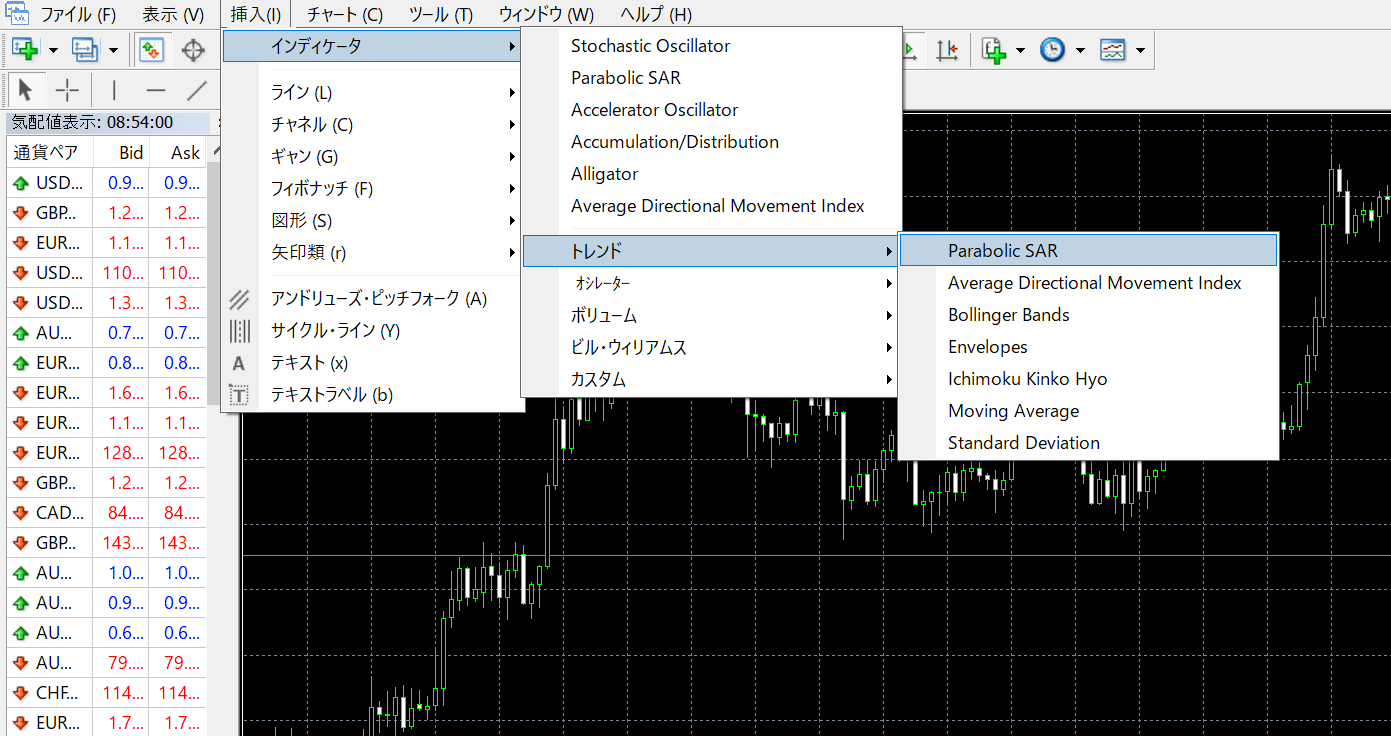Select the Crosshair tool
This screenshot has width=1391, height=736.
[x=67, y=91]
